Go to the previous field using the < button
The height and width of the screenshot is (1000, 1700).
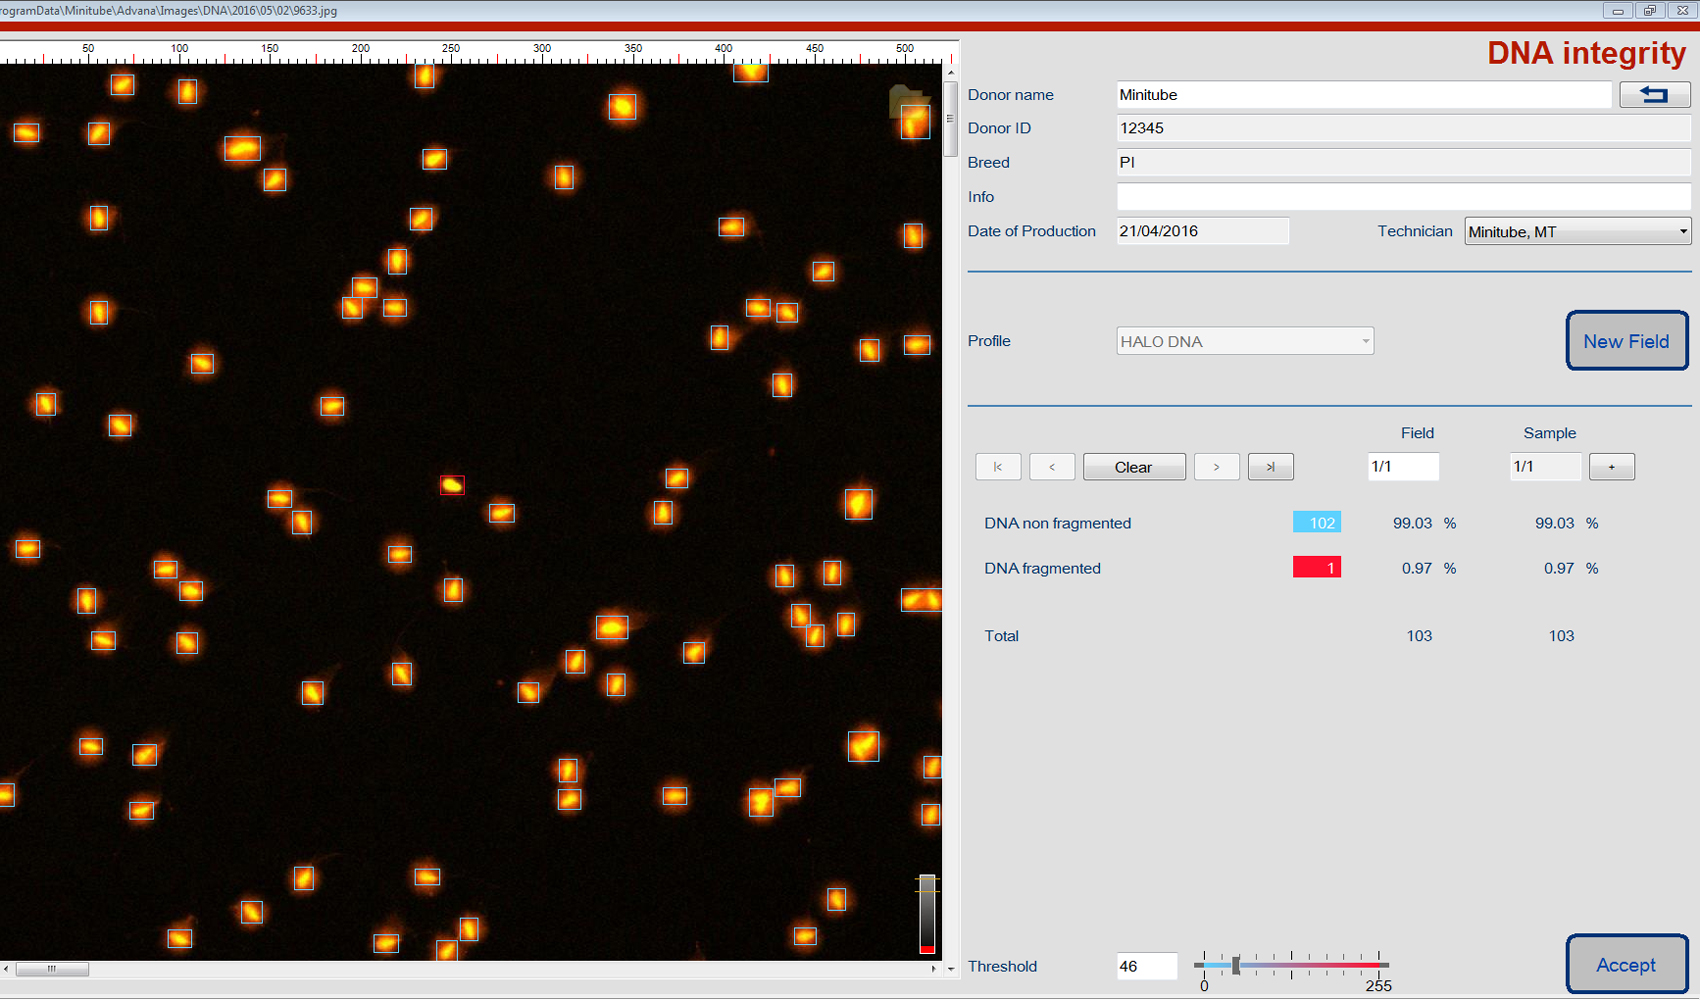(1052, 467)
